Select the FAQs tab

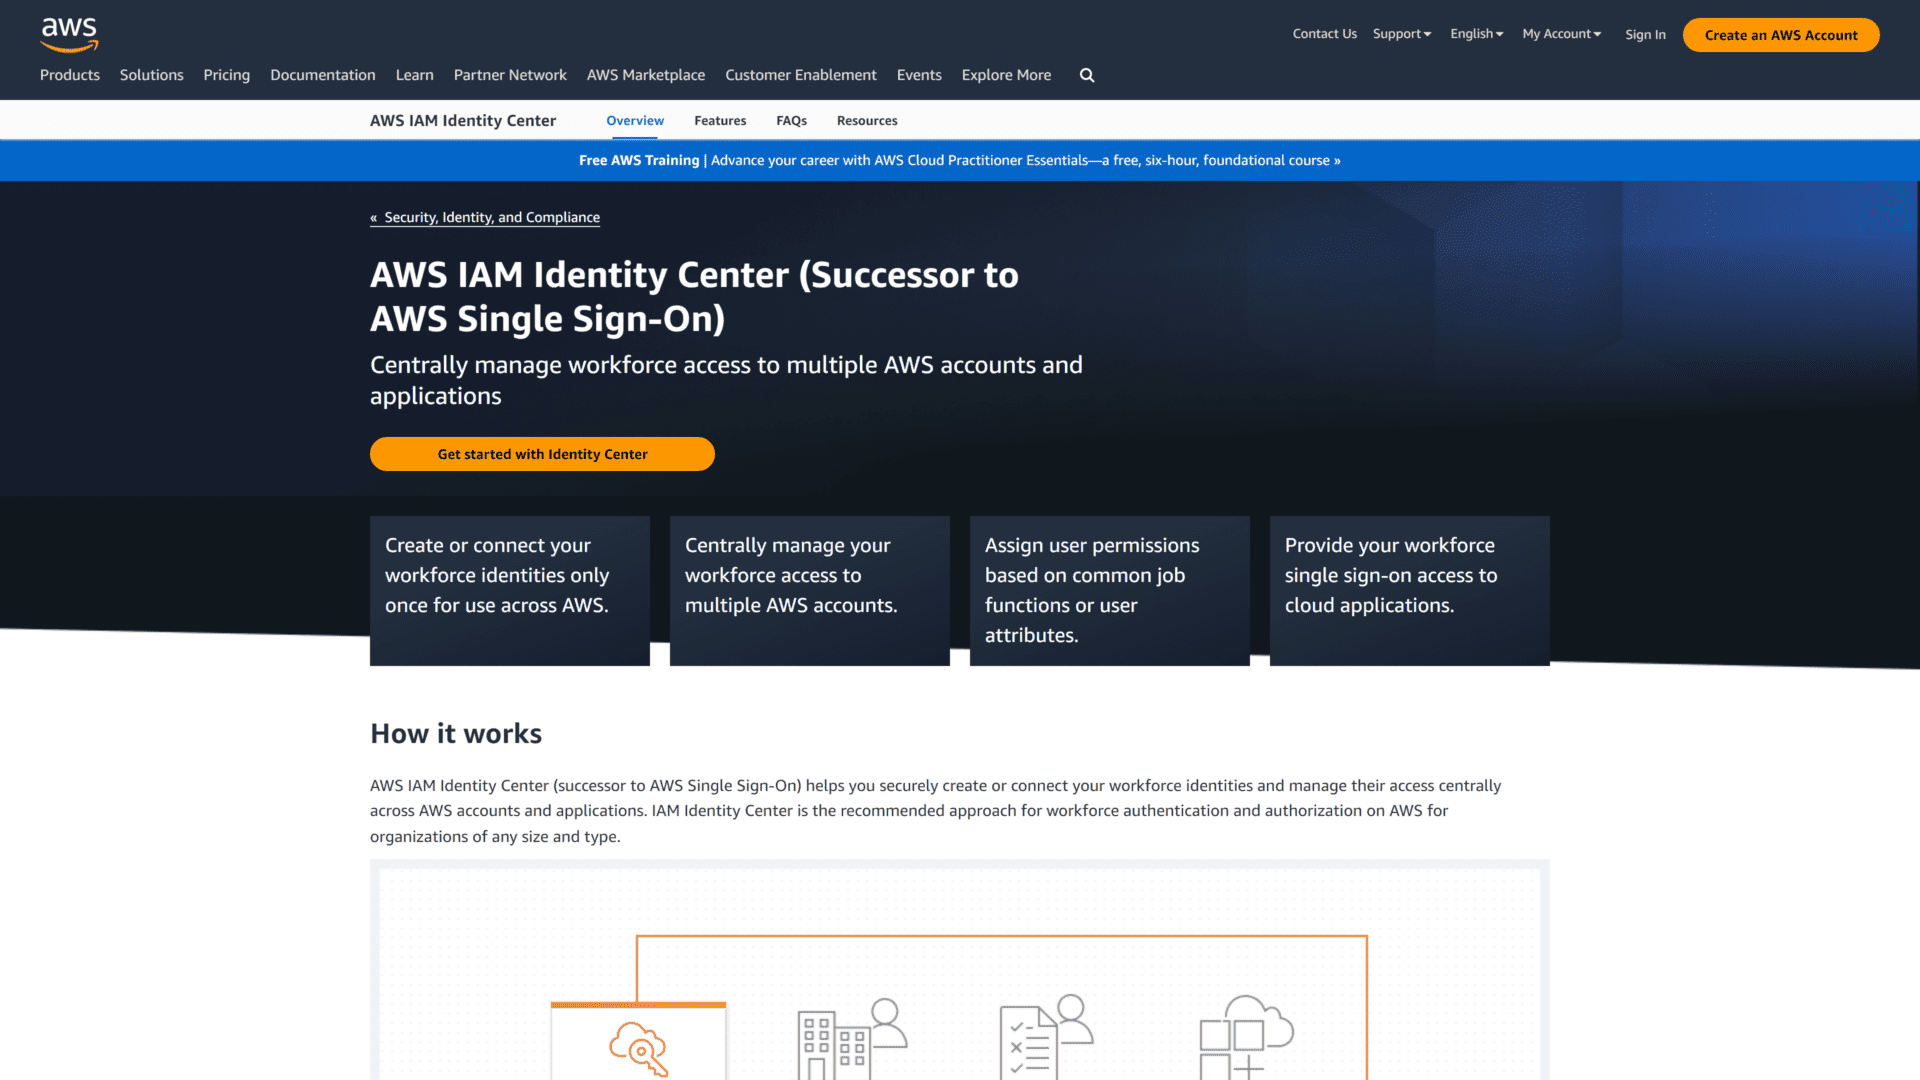pyautogui.click(x=791, y=120)
